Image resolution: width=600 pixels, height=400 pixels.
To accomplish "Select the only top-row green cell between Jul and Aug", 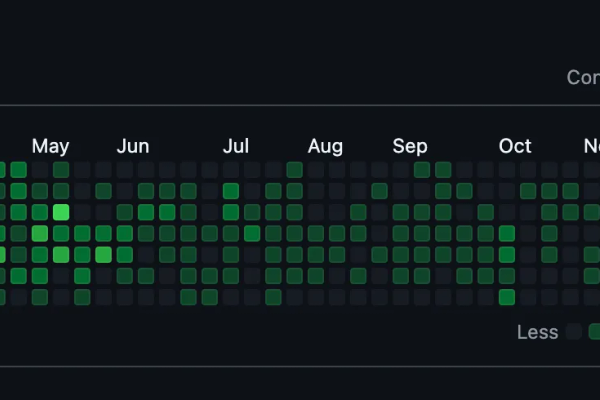I will pyautogui.click(x=295, y=170).
